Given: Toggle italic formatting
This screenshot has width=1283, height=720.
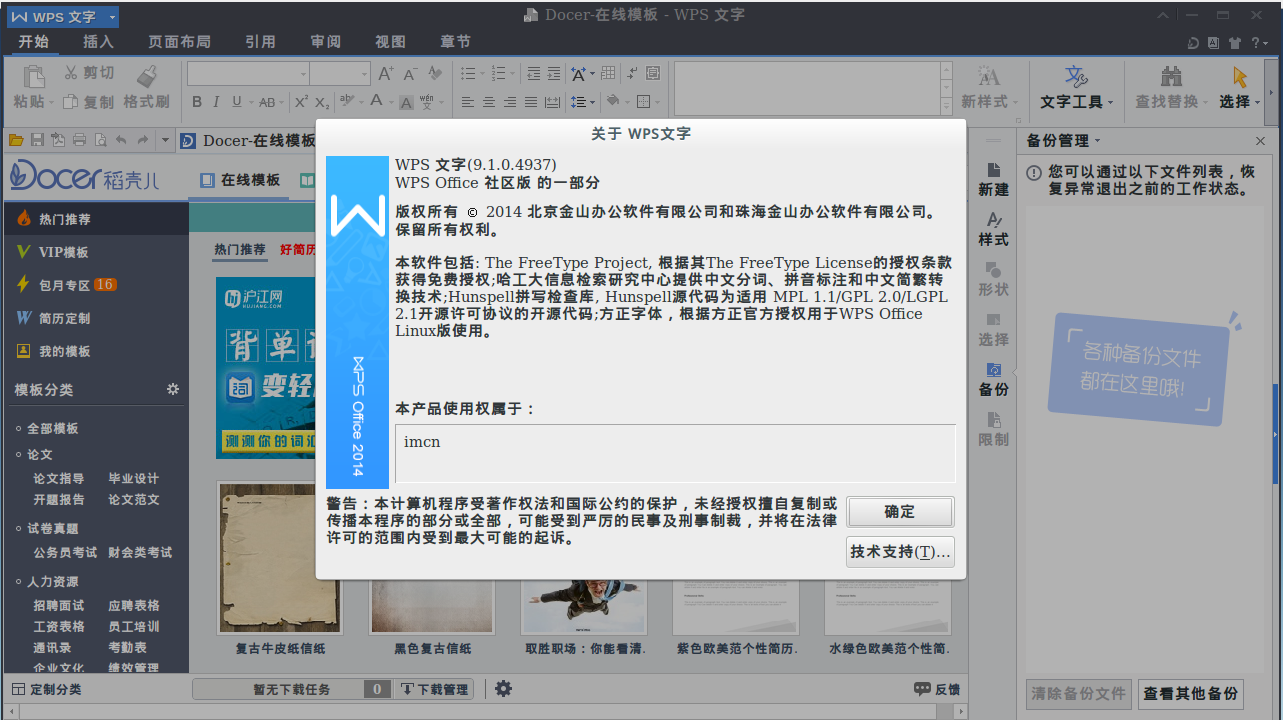Looking at the screenshot, I should (217, 102).
